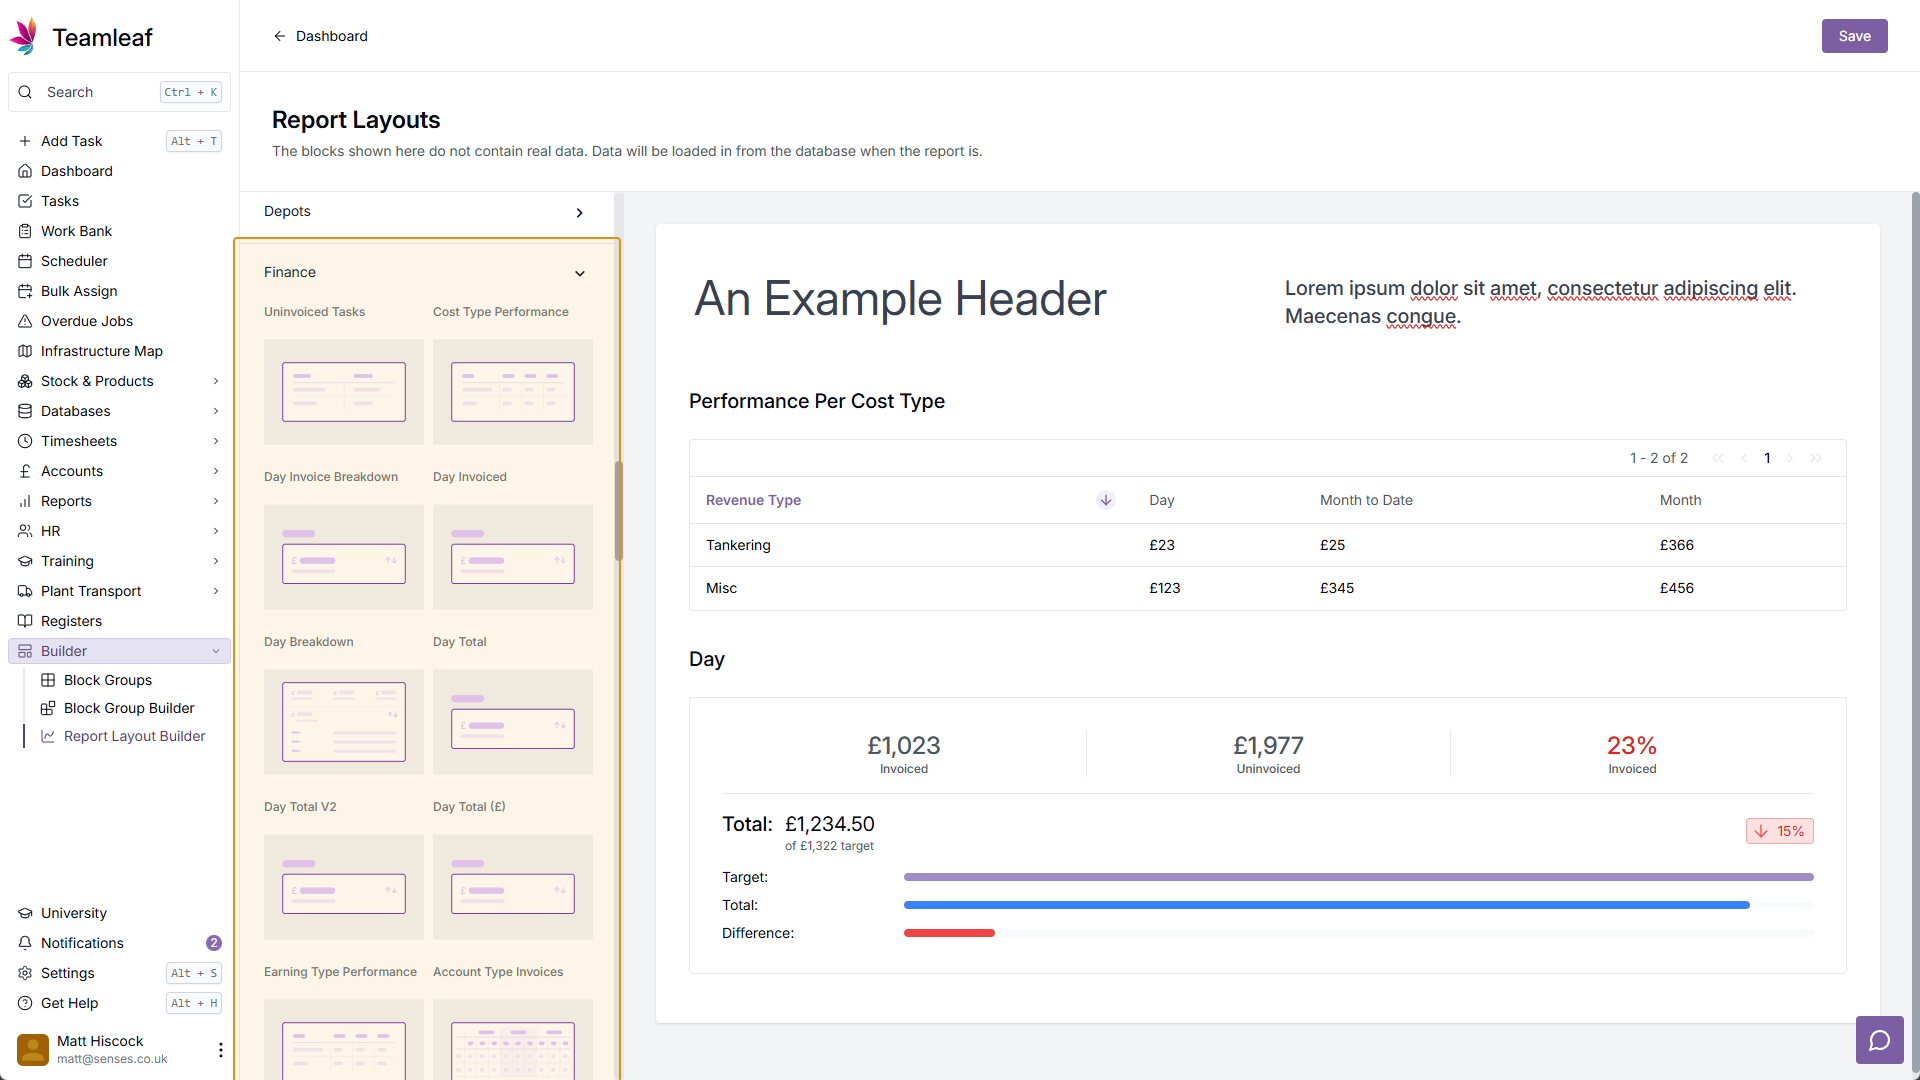The width and height of the screenshot is (1920, 1080).
Task: Expand Stock & Products submenu
Action: pos(216,381)
